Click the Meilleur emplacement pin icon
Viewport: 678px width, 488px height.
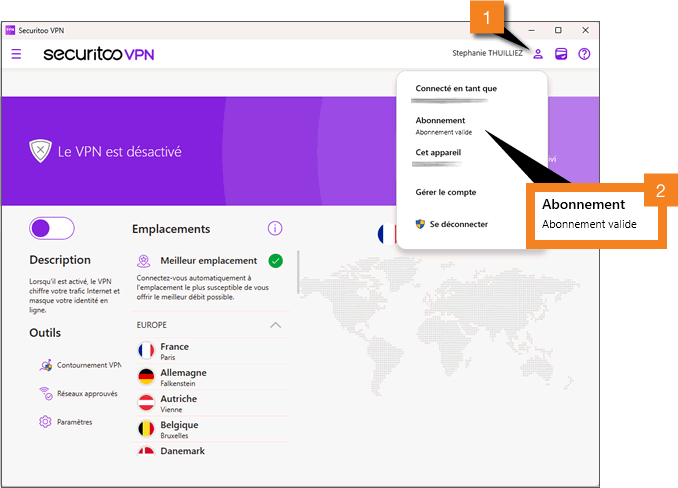pyautogui.click(x=144, y=261)
